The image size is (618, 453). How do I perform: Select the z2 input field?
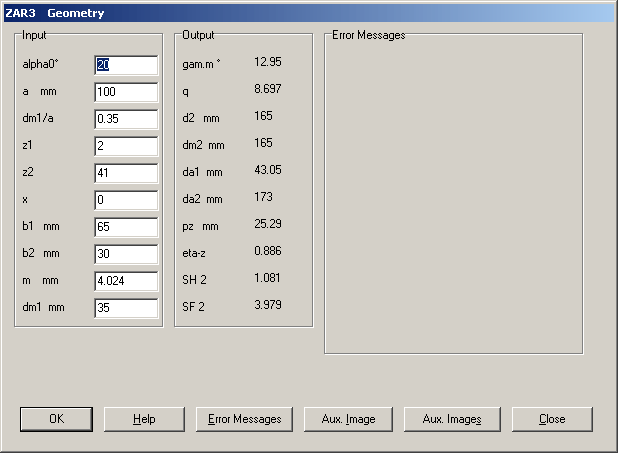click(x=126, y=173)
